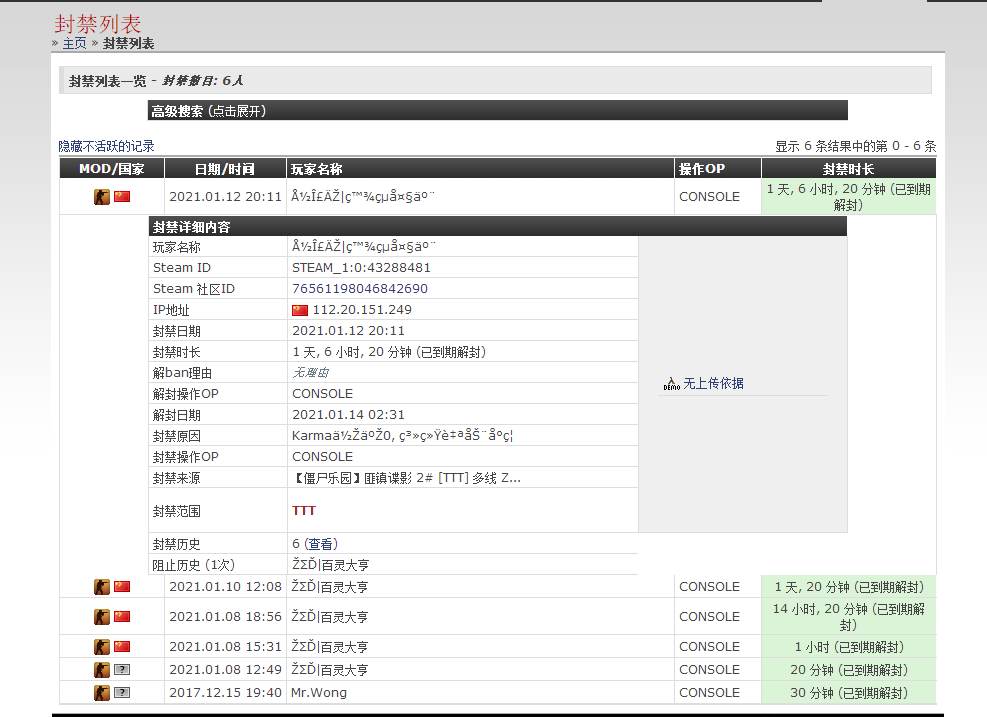Click the DEMO icon next to 无上传依据
987x717 pixels.
(x=670, y=382)
